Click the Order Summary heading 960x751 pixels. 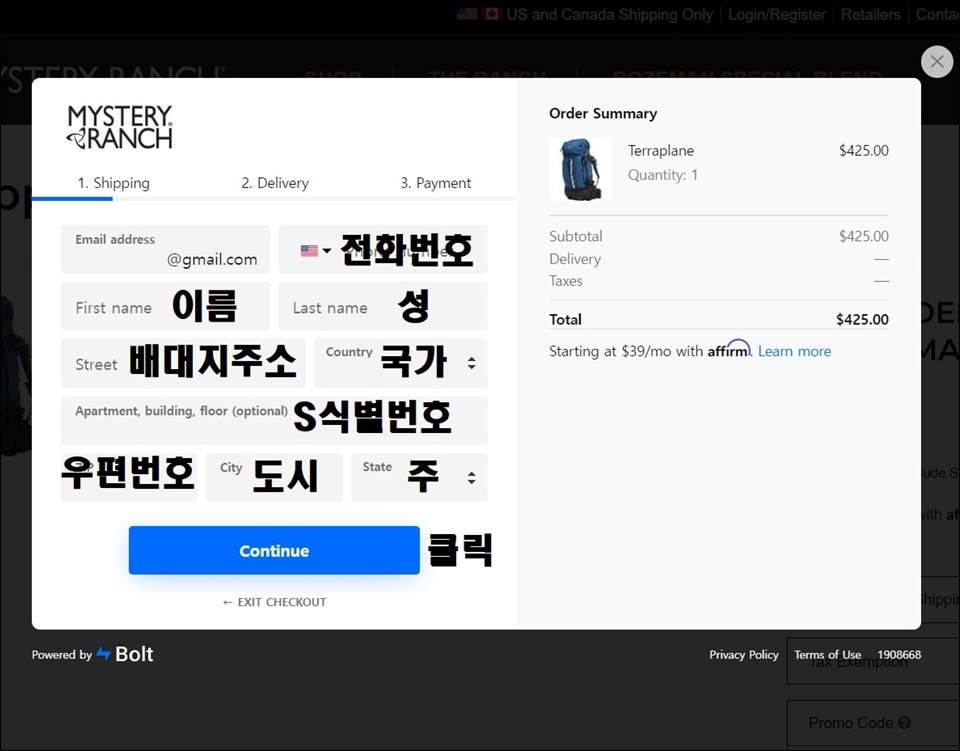click(603, 113)
